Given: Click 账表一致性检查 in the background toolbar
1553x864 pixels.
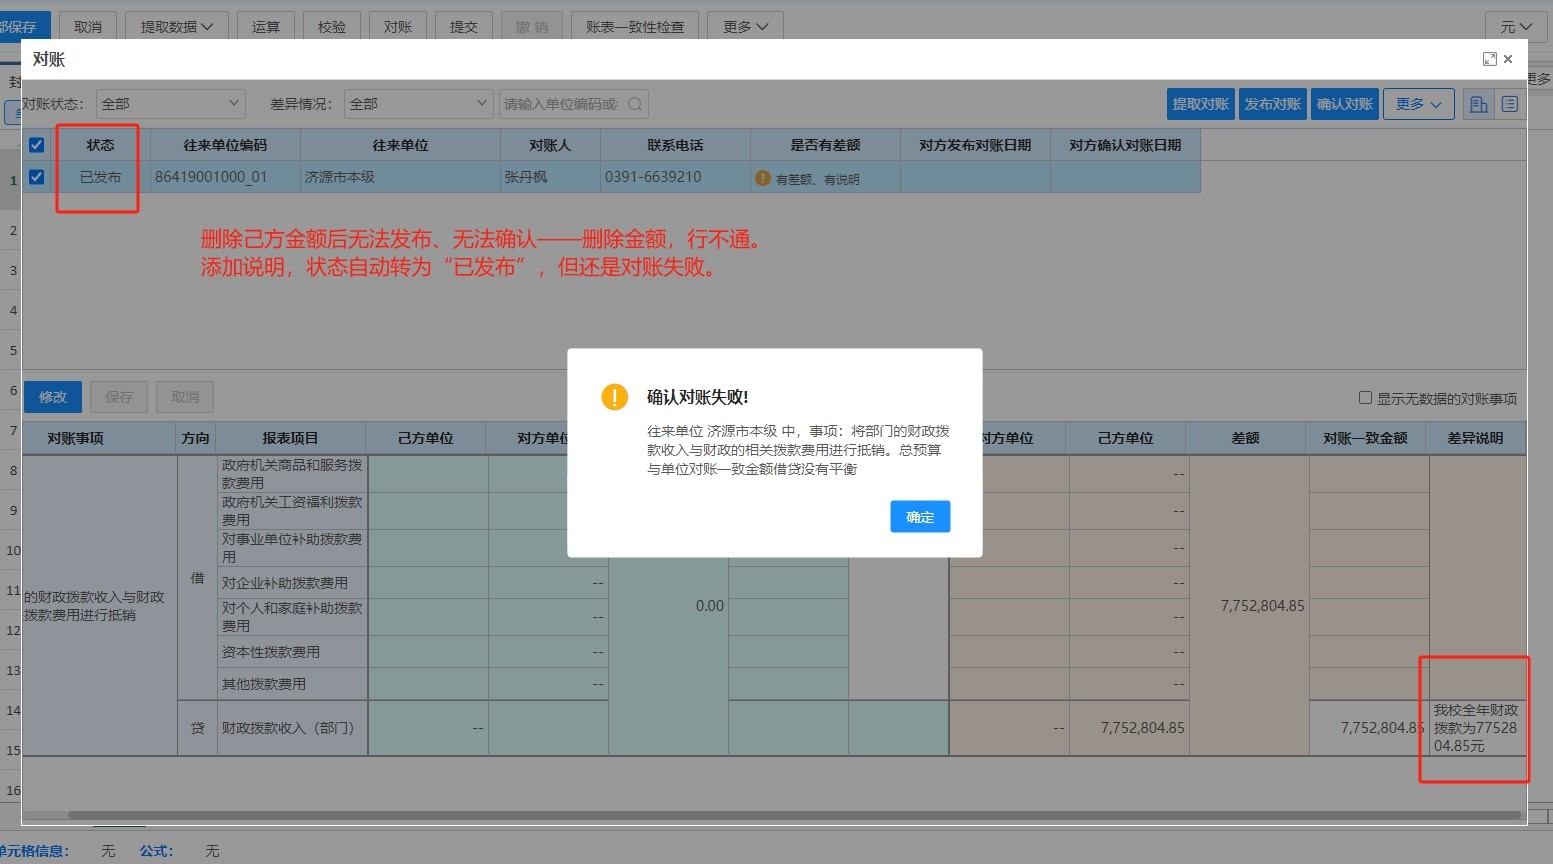Looking at the screenshot, I should coord(635,27).
